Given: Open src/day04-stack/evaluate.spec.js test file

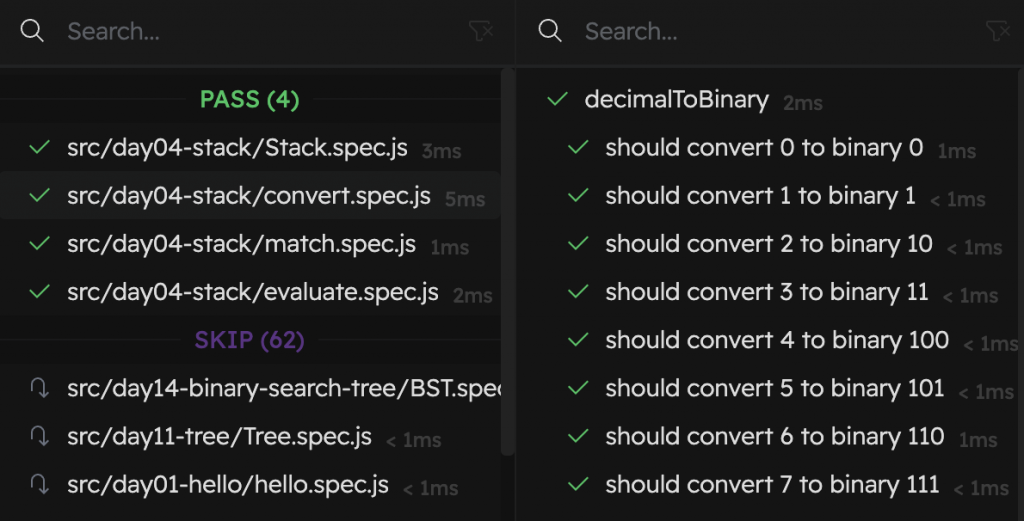Looking at the screenshot, I should click(252, 293).
